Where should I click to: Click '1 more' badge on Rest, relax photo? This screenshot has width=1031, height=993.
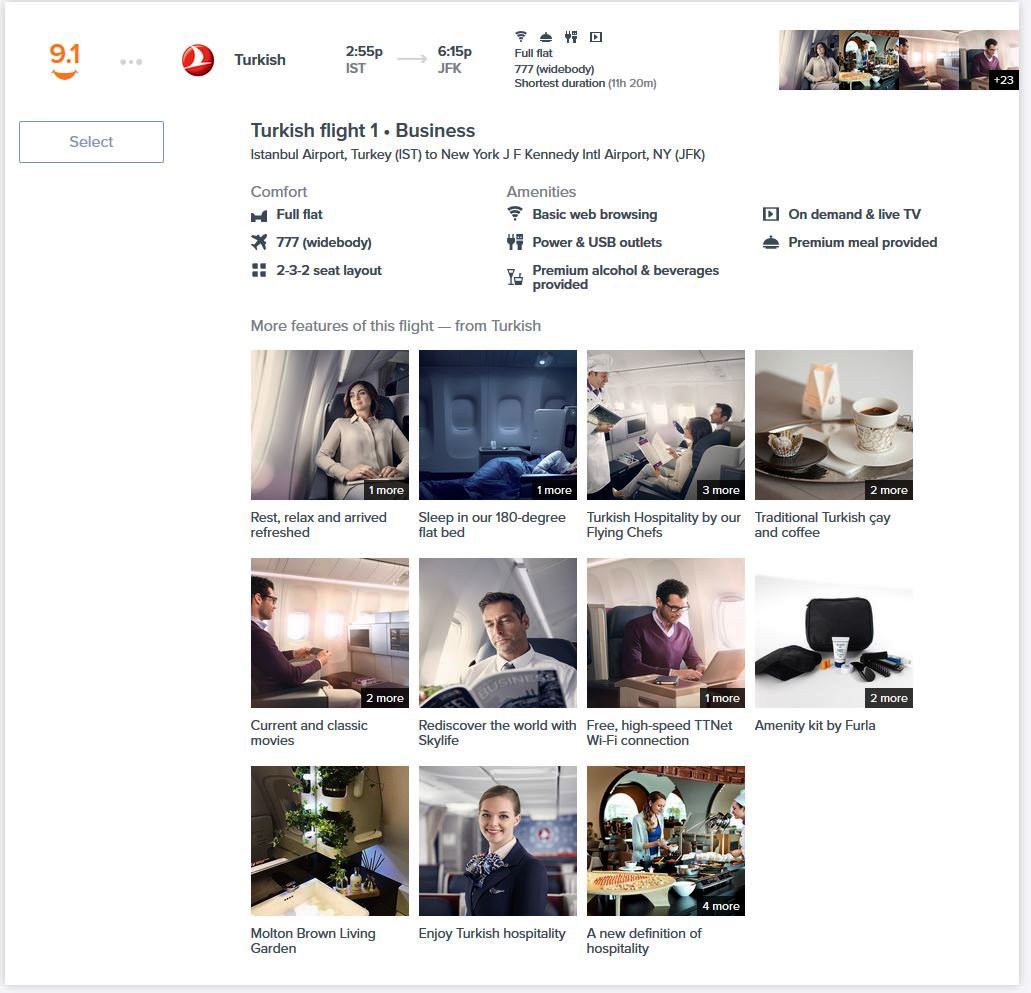click(x=386, y=490)
